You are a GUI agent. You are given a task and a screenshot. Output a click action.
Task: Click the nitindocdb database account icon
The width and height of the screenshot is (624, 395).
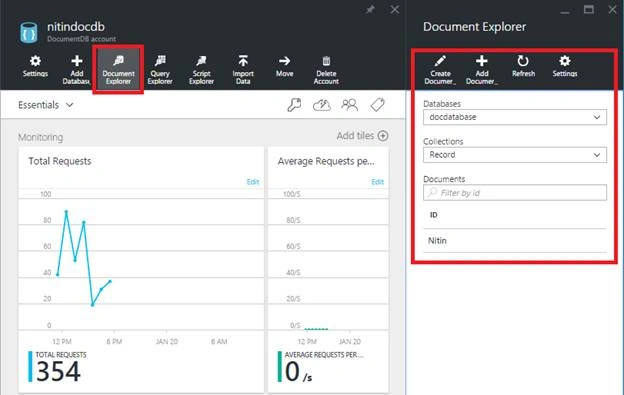point(29,33)
